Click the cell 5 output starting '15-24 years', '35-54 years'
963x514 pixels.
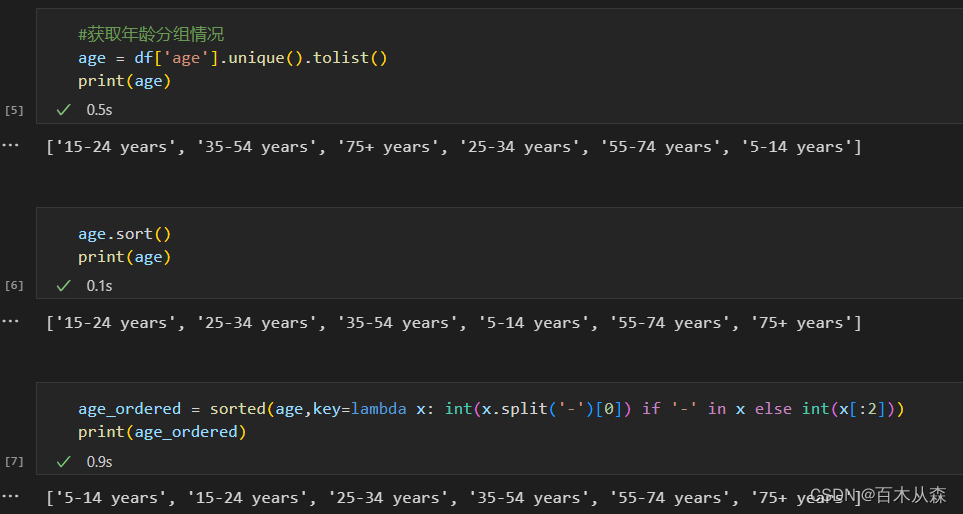coord(454,147)
